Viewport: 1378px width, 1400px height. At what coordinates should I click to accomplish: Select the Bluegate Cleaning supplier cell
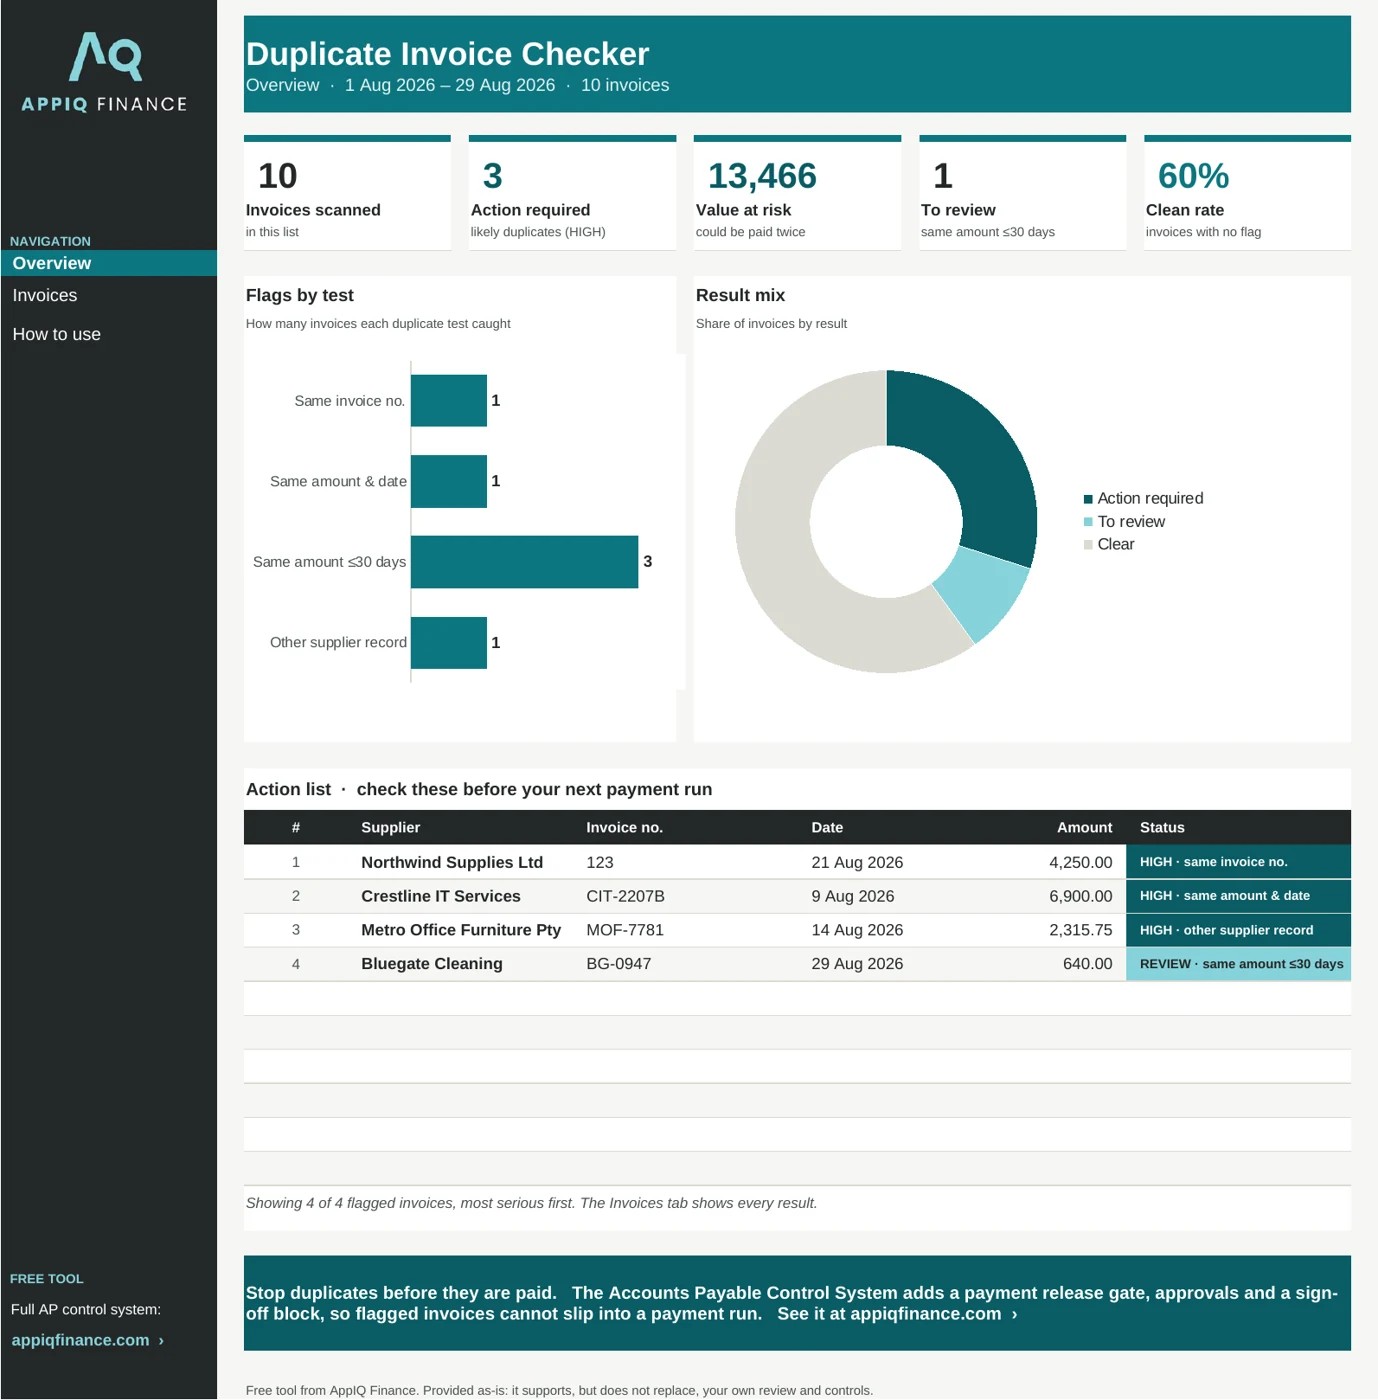pyautogui.click(x=432, y=964)
